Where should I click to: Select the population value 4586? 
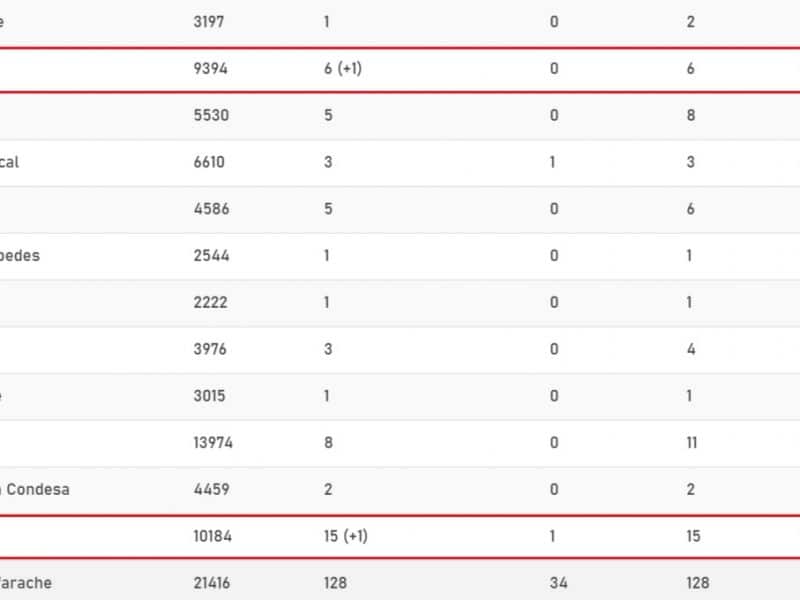pyautogui.click(x=211, y=209)
